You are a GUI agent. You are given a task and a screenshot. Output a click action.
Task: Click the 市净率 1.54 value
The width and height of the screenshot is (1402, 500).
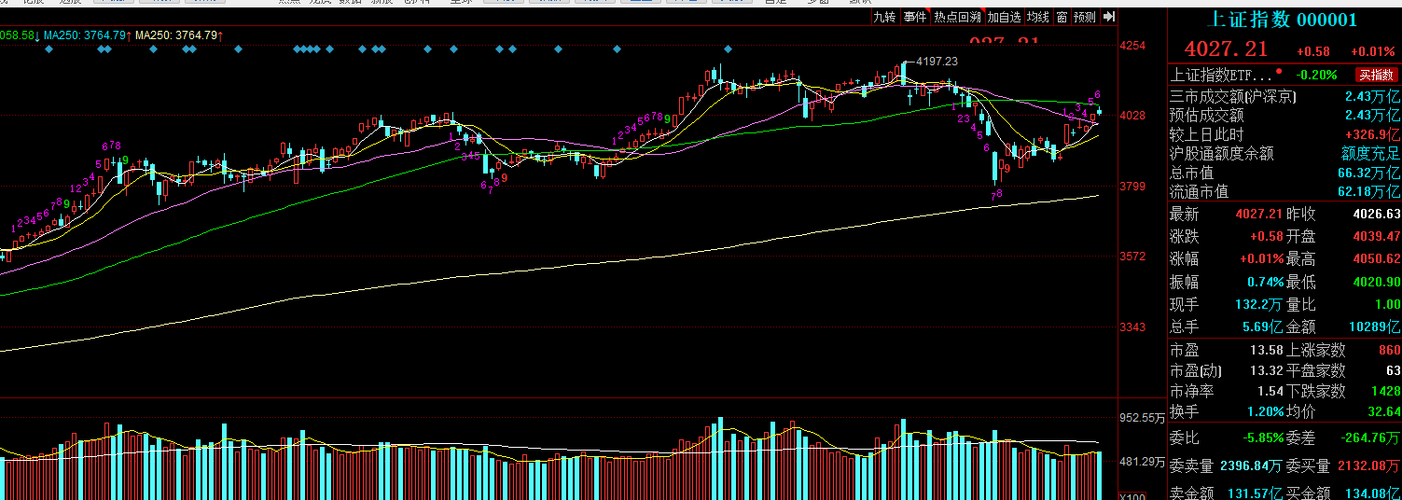[1272, 392]
